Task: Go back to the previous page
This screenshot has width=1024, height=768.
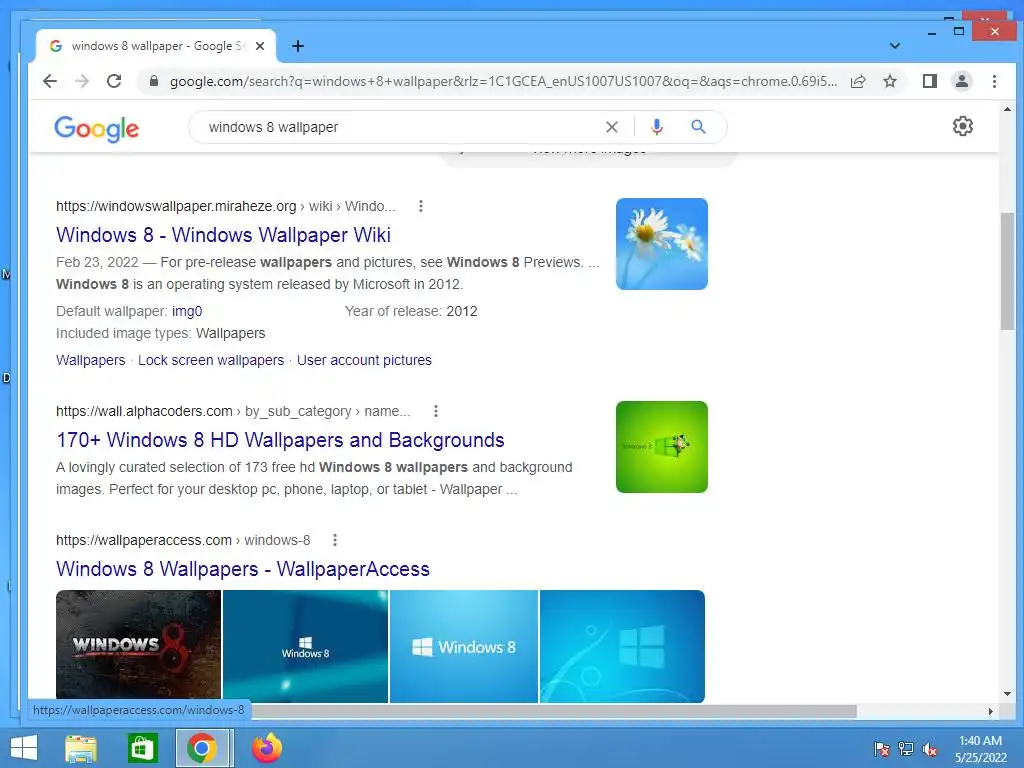Action: pyautogui.click(x=50, y=81)
